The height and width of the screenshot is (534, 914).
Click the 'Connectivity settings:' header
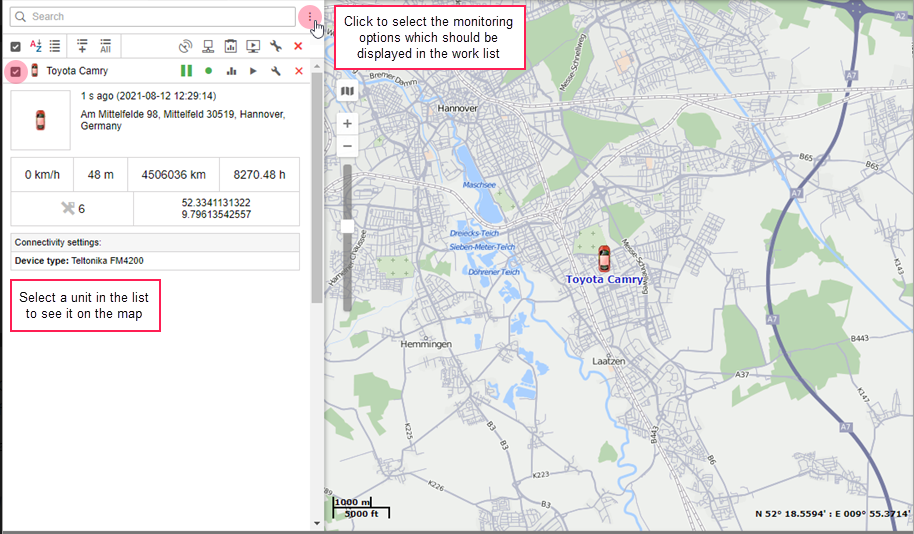tap(155, 243)
